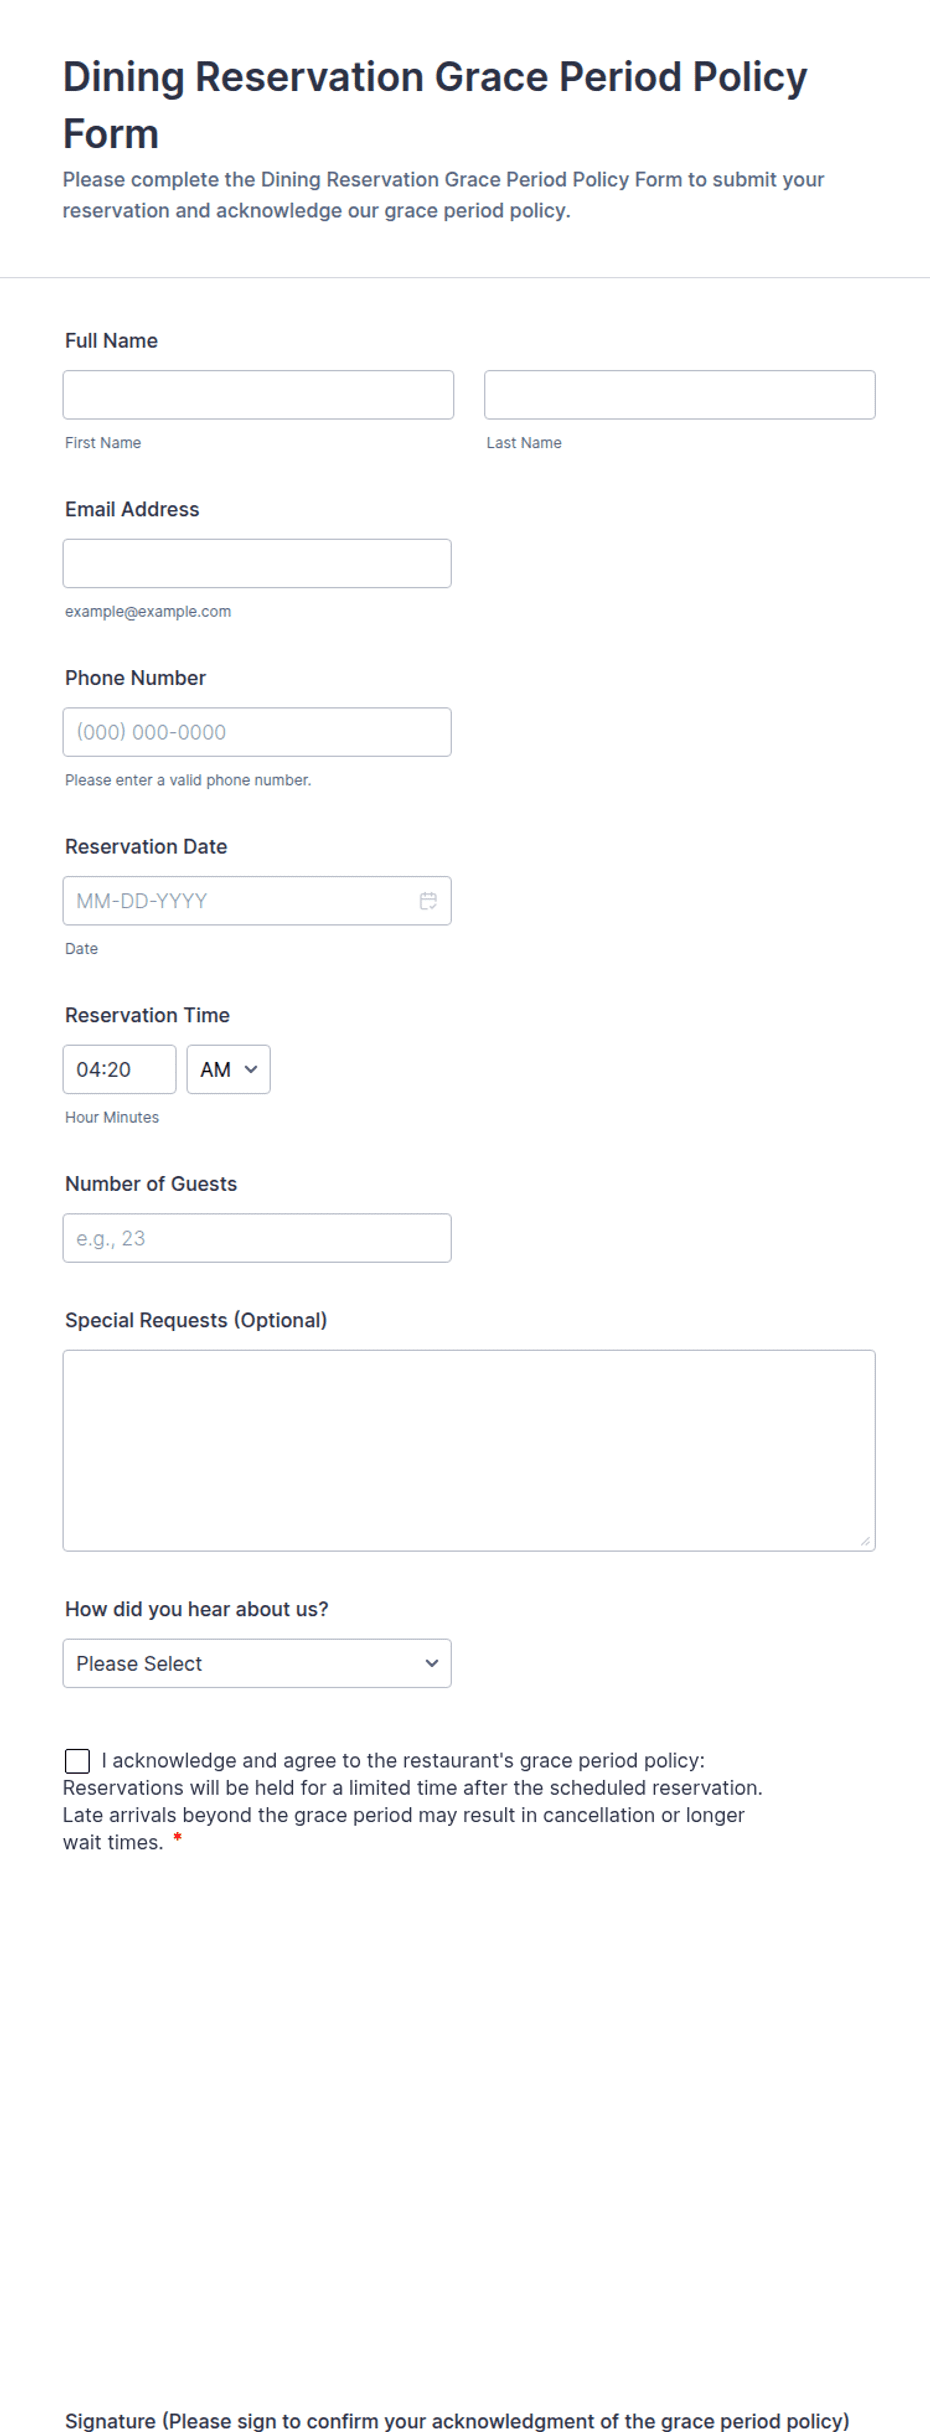Viewport: 930px width, 2432px height.
Task: Open the AM/PM dropdown
Action: (228, 1069)
